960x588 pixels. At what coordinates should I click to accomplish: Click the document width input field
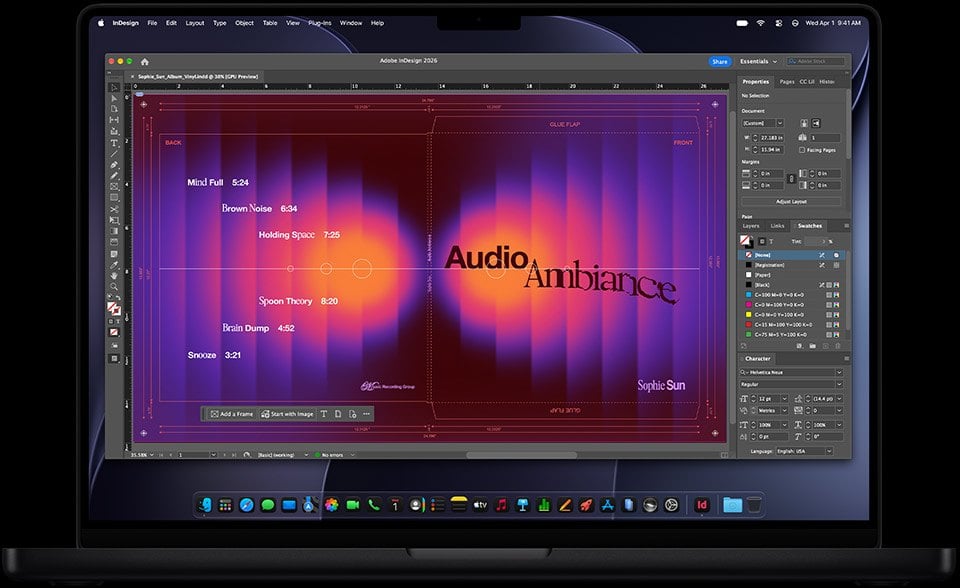coord(771,138)
